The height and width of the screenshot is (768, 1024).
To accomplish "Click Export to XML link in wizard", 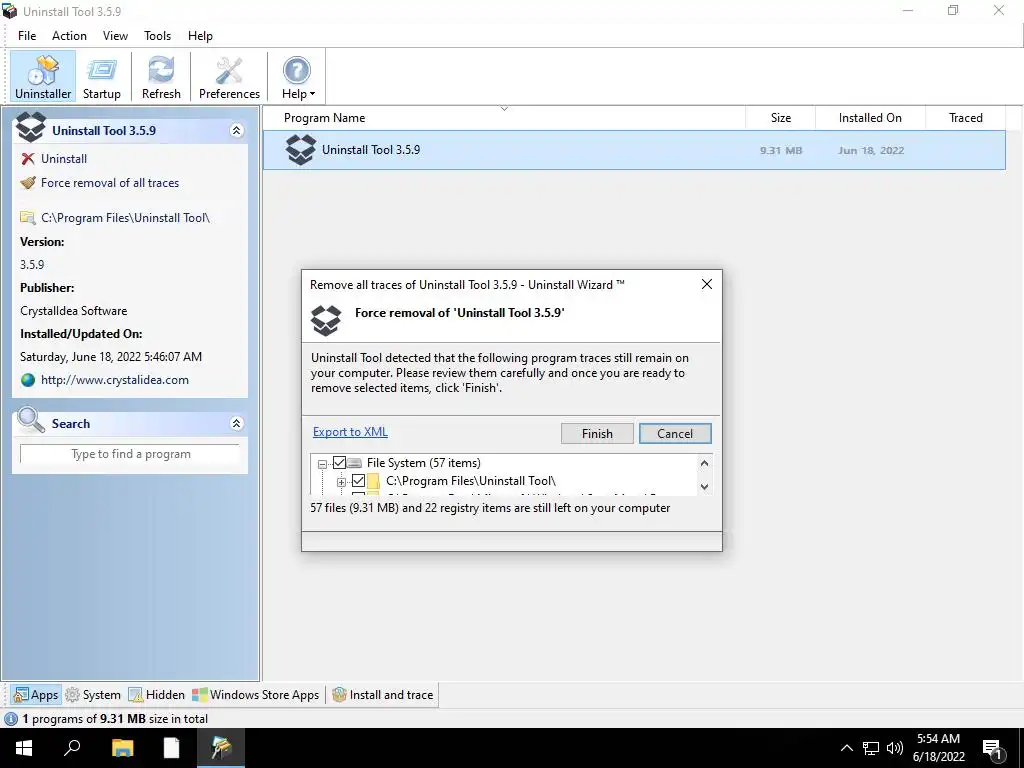I will point(350,432).
